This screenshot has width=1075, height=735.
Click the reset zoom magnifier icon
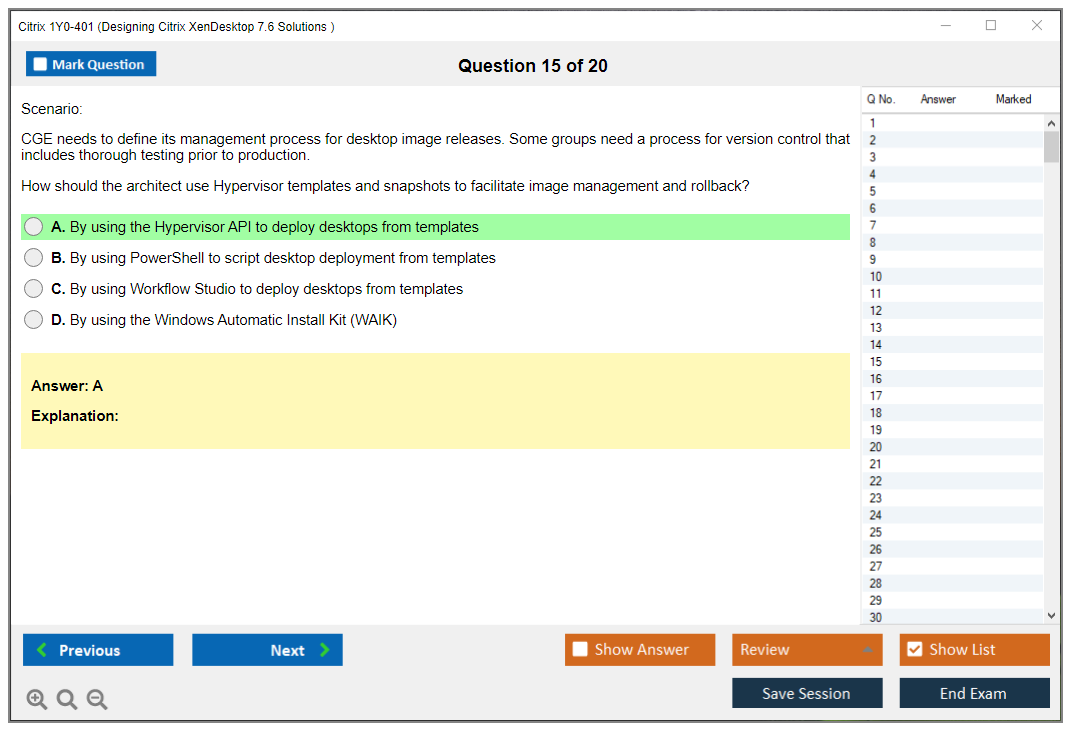point(67,700)
